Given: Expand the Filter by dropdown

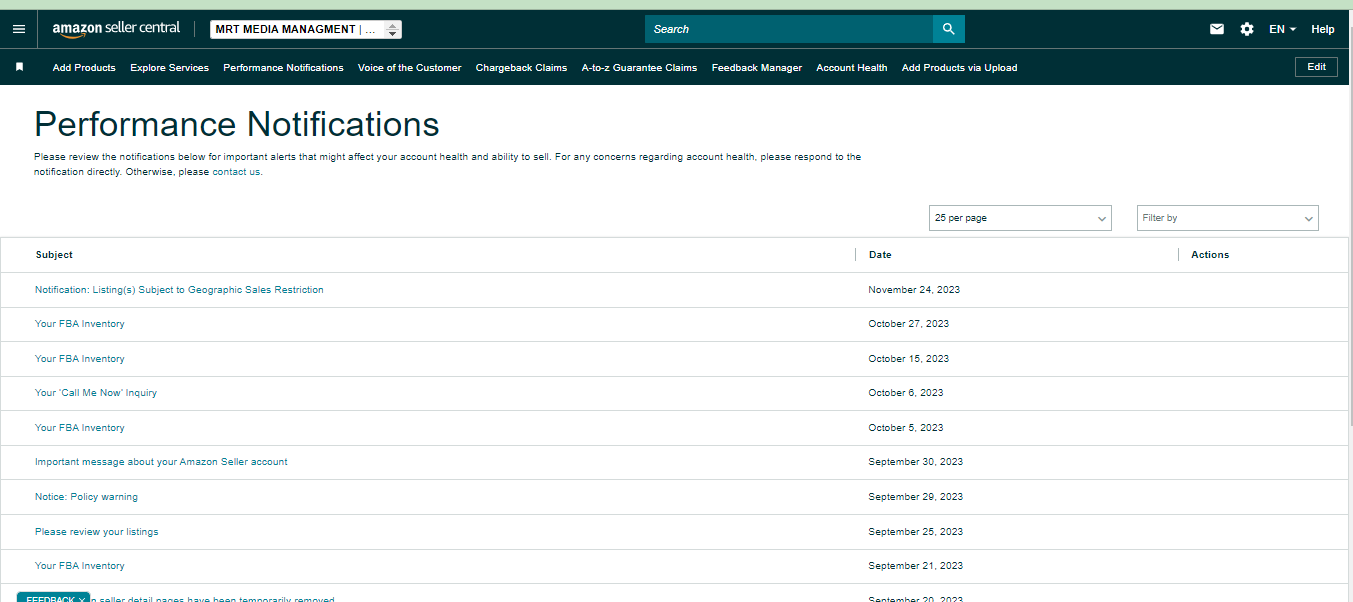Looking at the screenshot, I should pyautogui.click(x=1228, y=218).
